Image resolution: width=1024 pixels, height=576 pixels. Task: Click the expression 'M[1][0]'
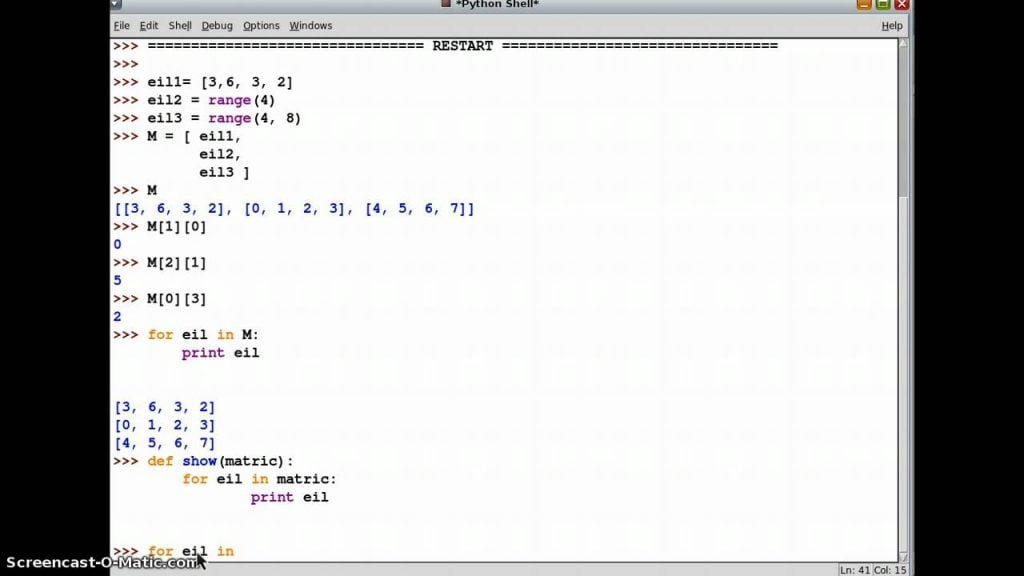(176, 227)
